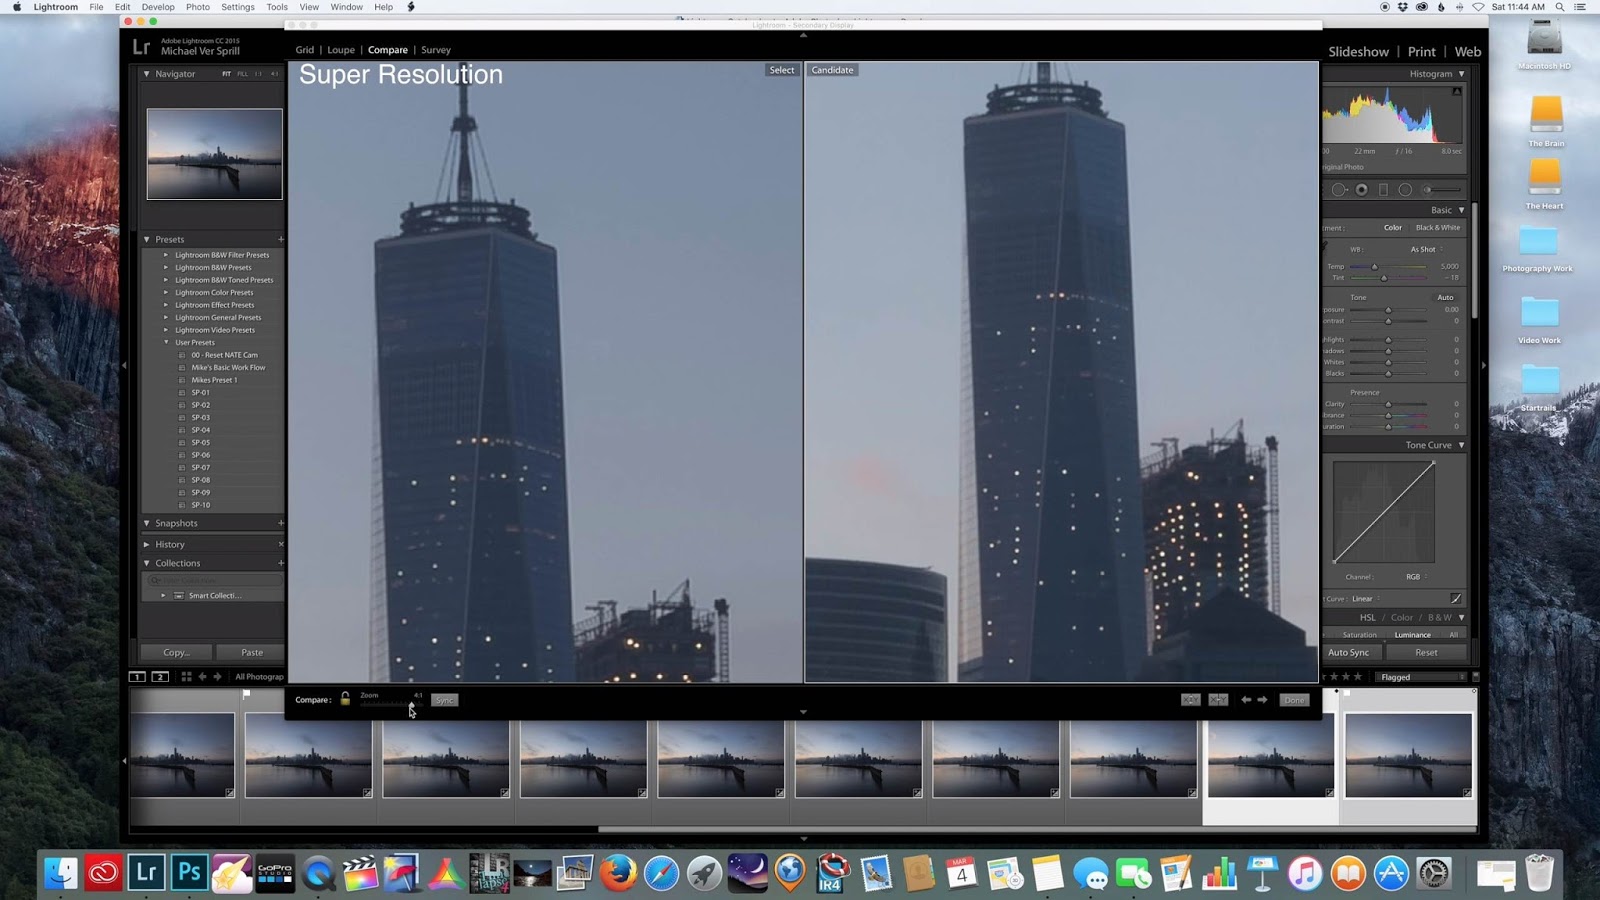Select Color treatment
This screenshot has height=900, width=1600.
1393,228
